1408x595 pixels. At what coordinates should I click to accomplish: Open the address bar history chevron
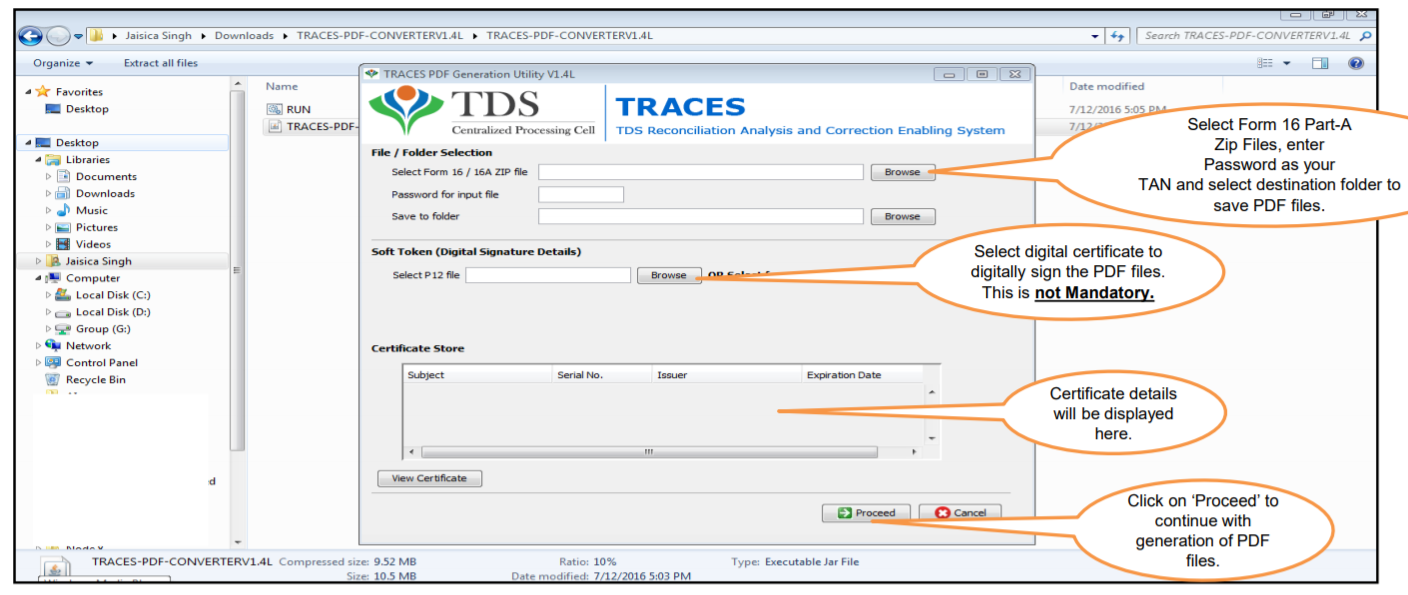[1096, 35]
